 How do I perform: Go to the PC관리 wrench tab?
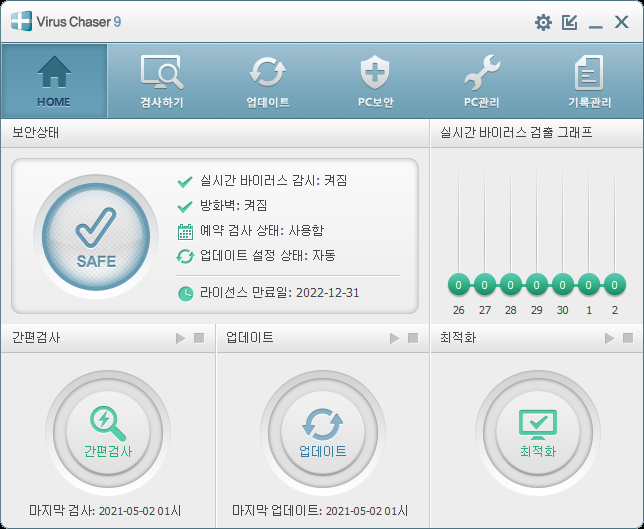482,81
